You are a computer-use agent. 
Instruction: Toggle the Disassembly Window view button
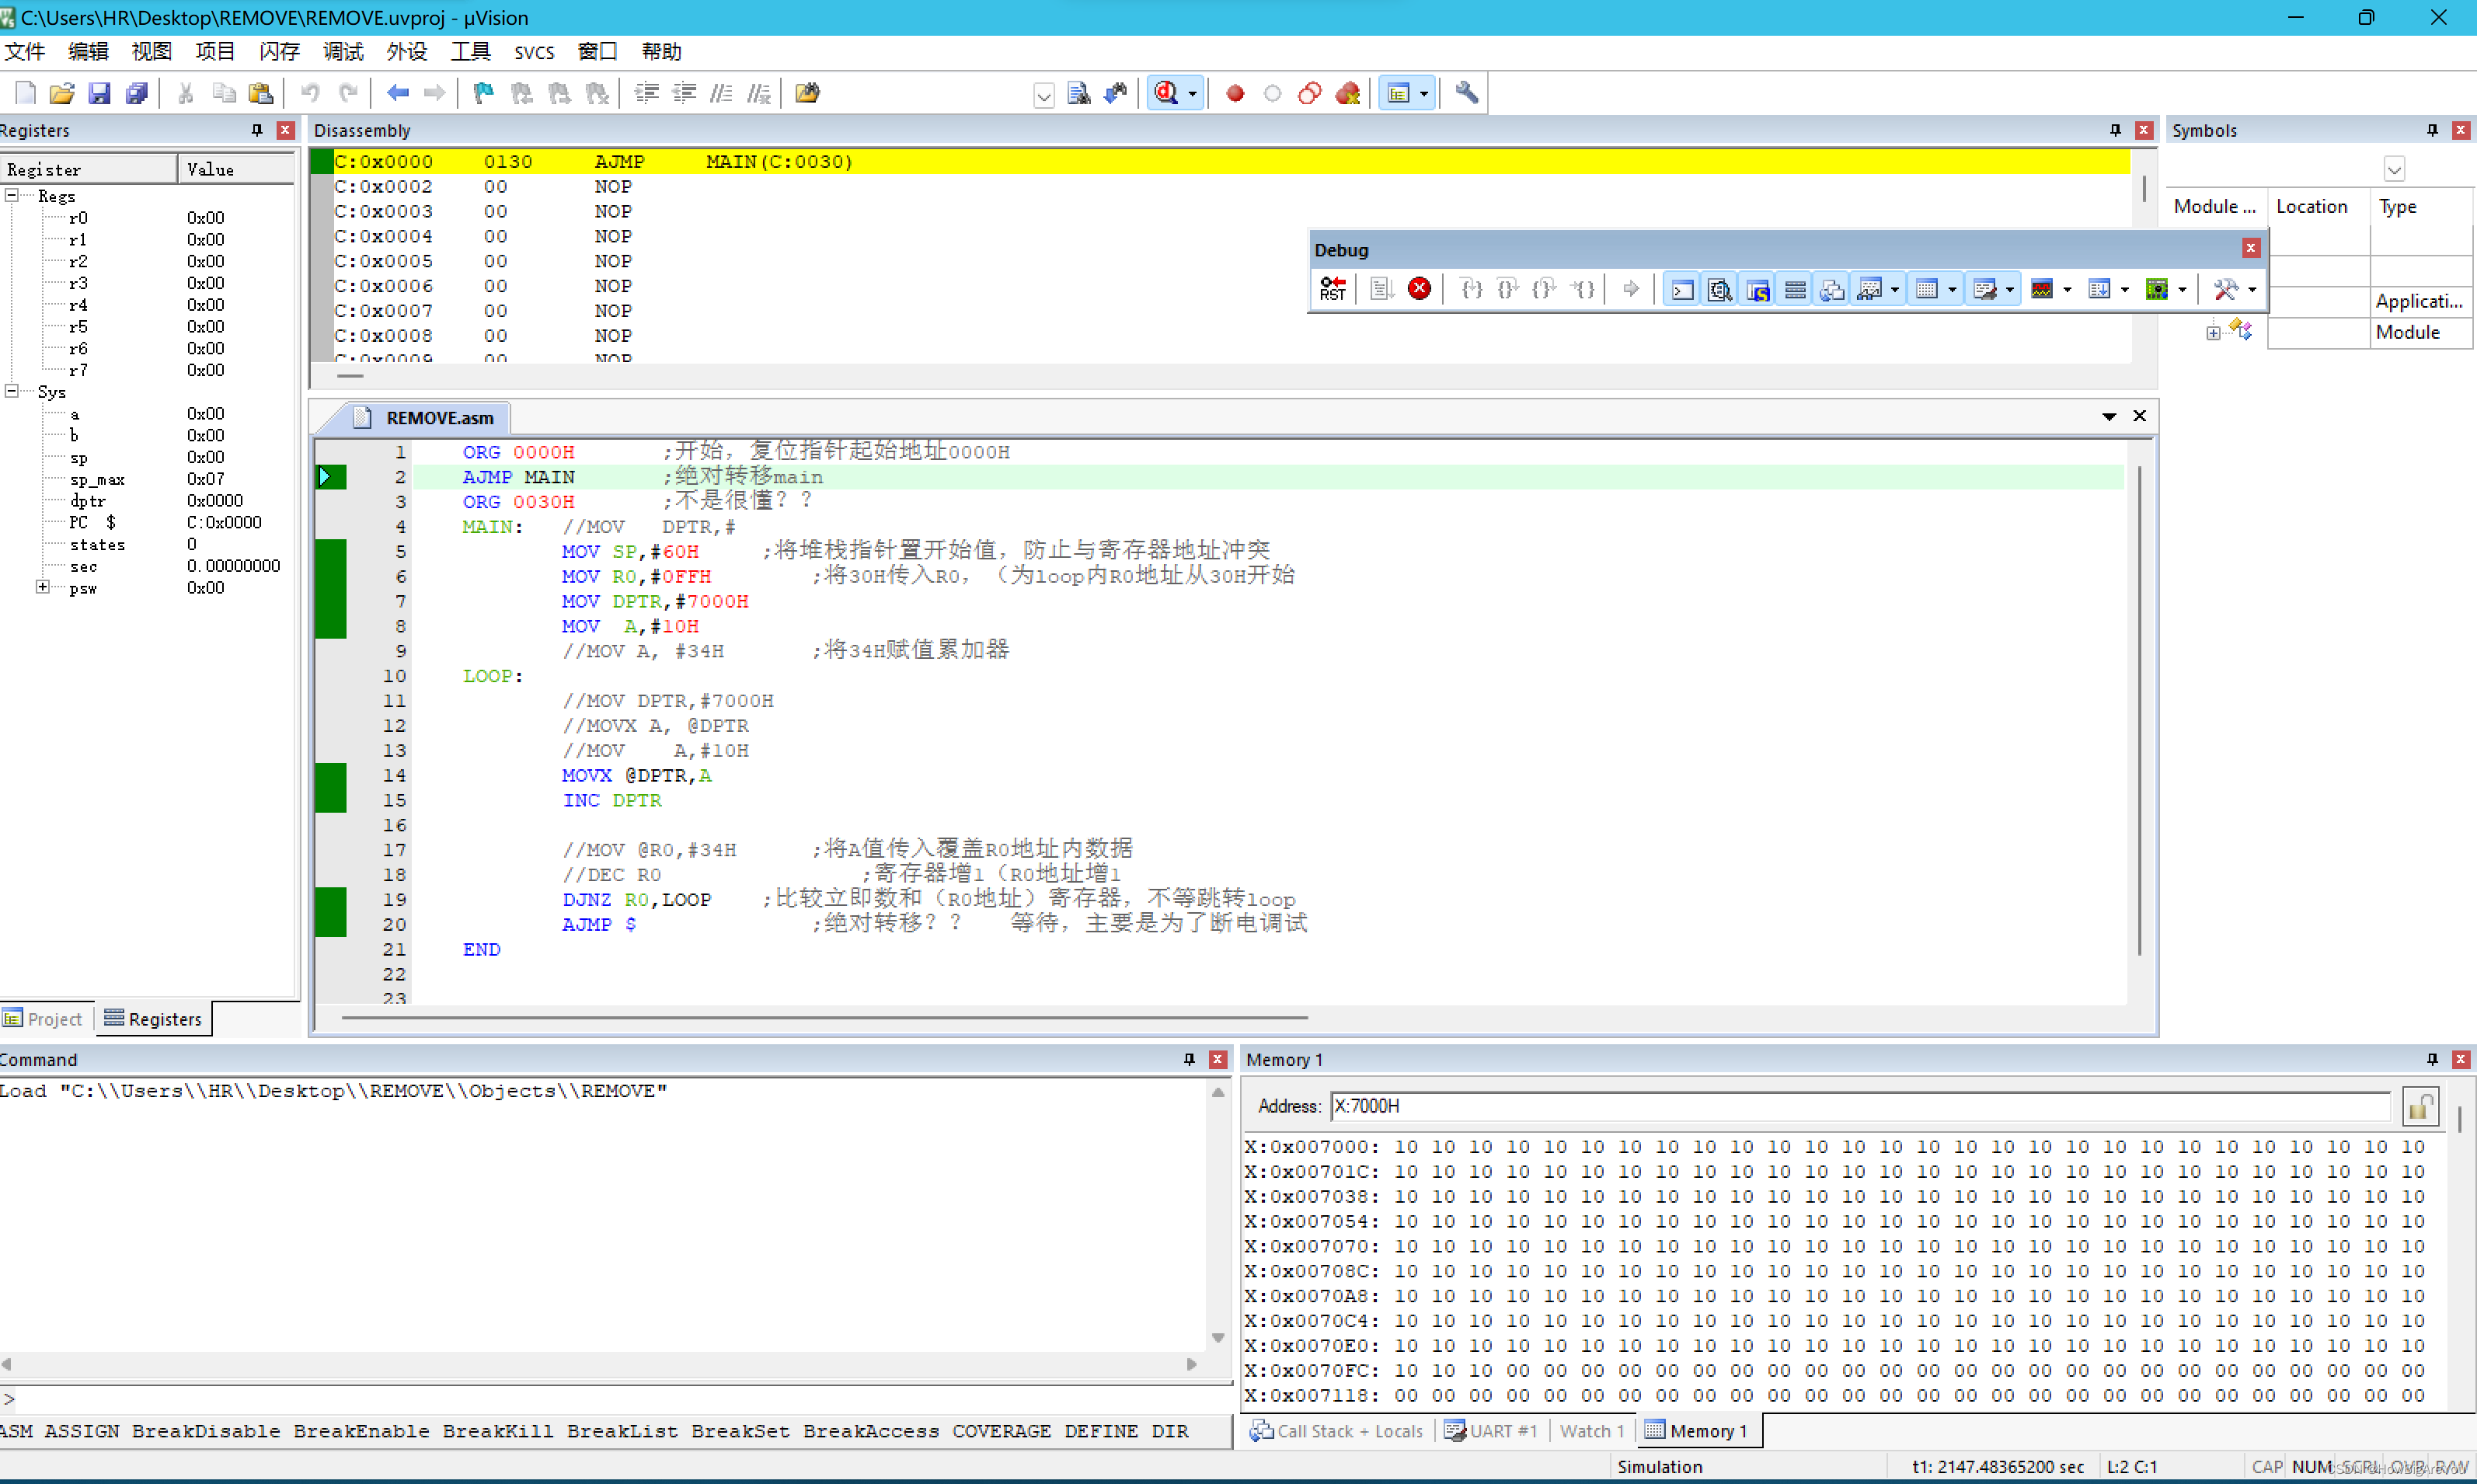click(x=1720, y=289)
